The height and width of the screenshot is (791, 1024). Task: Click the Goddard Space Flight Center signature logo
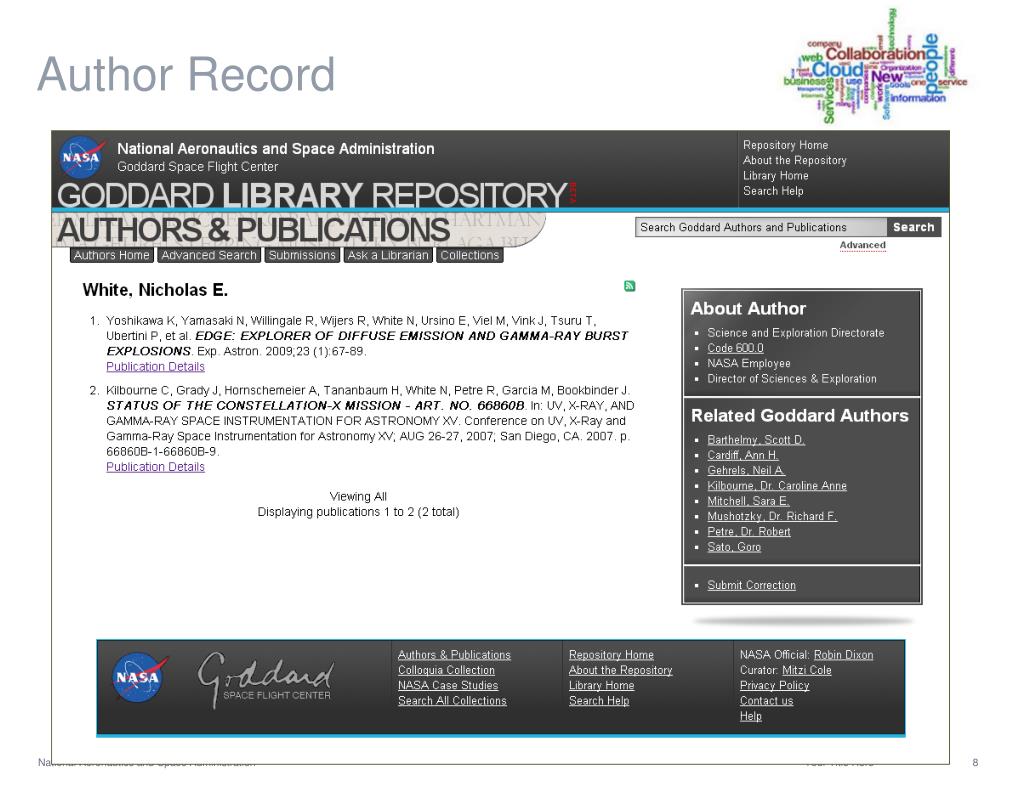coord(266,680)
